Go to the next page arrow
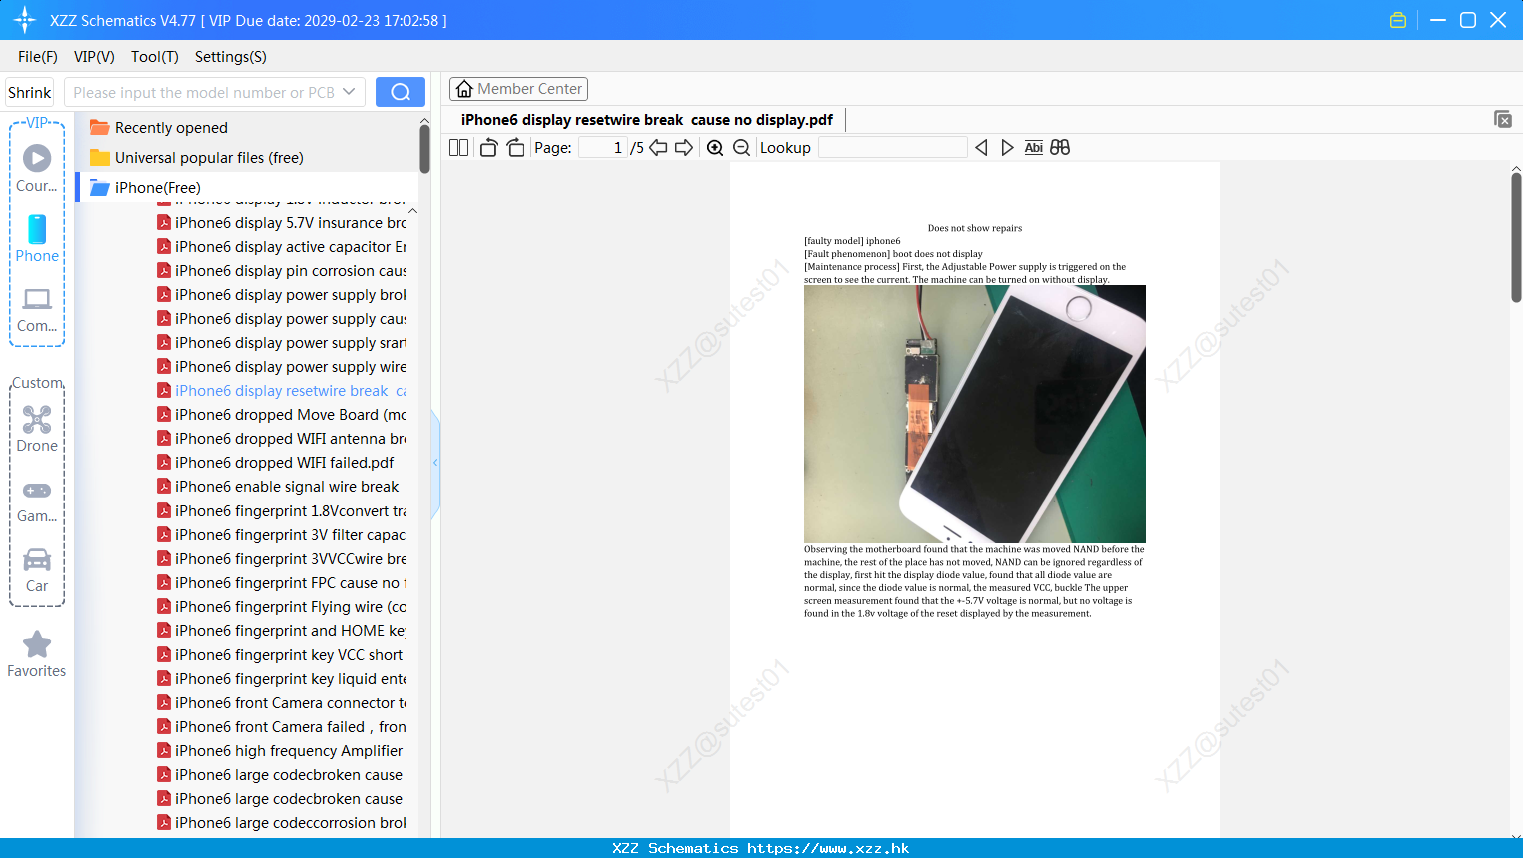Screen dimensions: 1523x858 (x=684, y=148)
